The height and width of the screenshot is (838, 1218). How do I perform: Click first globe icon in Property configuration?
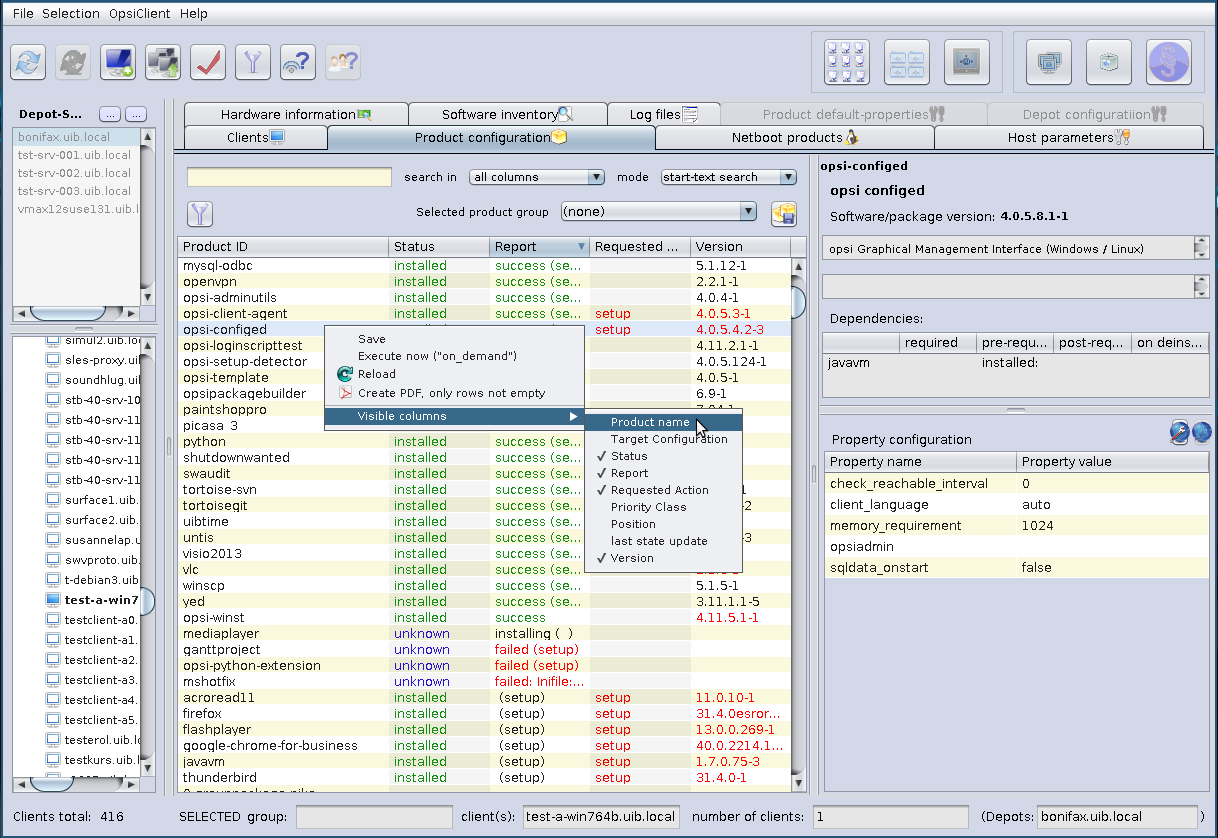point(1181,432)
